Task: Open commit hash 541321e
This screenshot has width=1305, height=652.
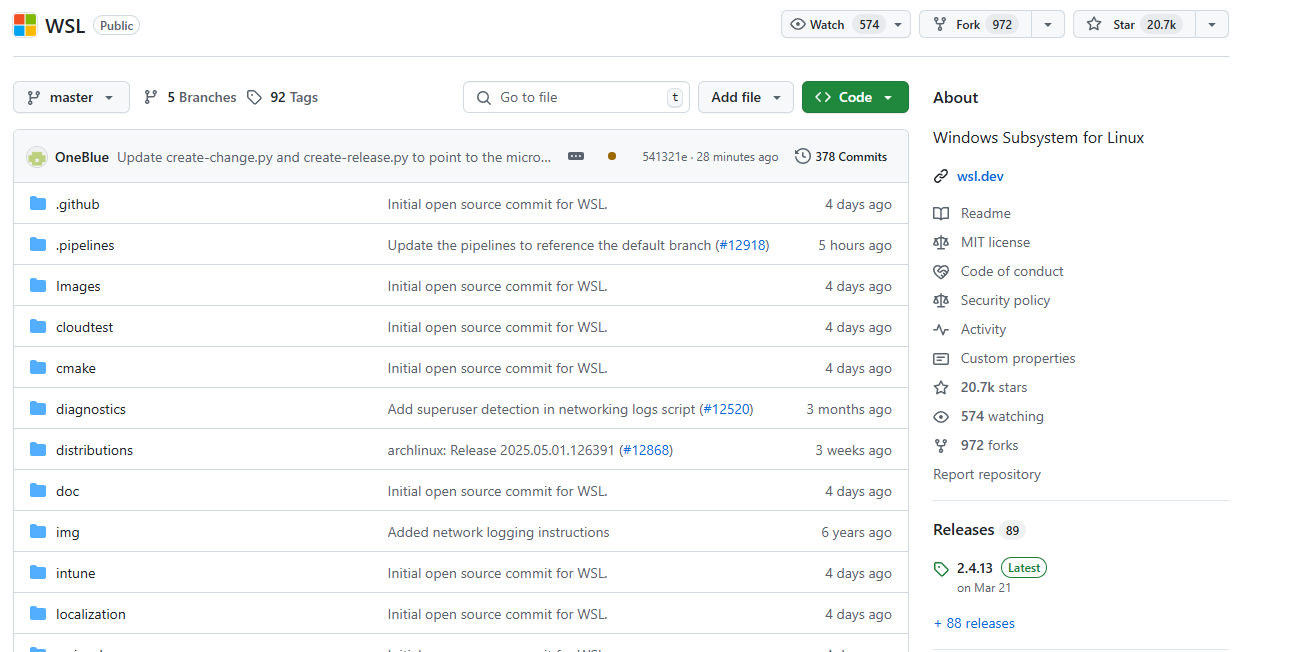Action: tap(664, 157)
